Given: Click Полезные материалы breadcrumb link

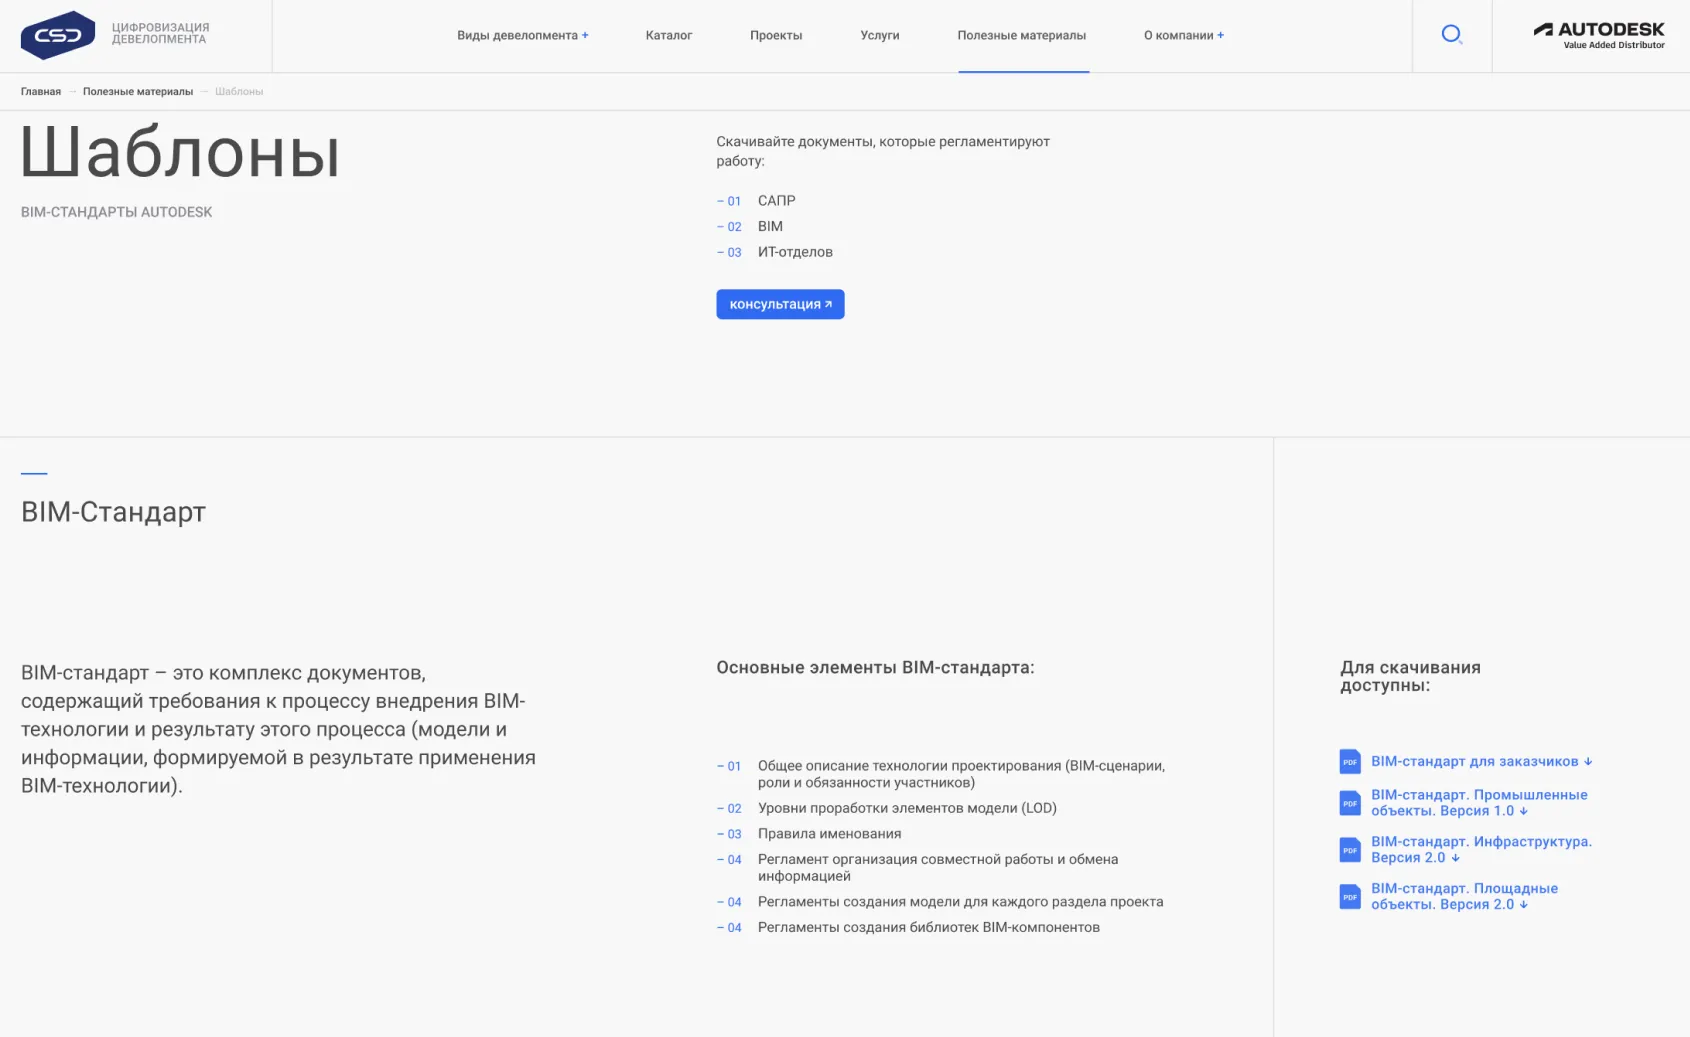Looking at the screenshot, I should [x=138, y=91].
